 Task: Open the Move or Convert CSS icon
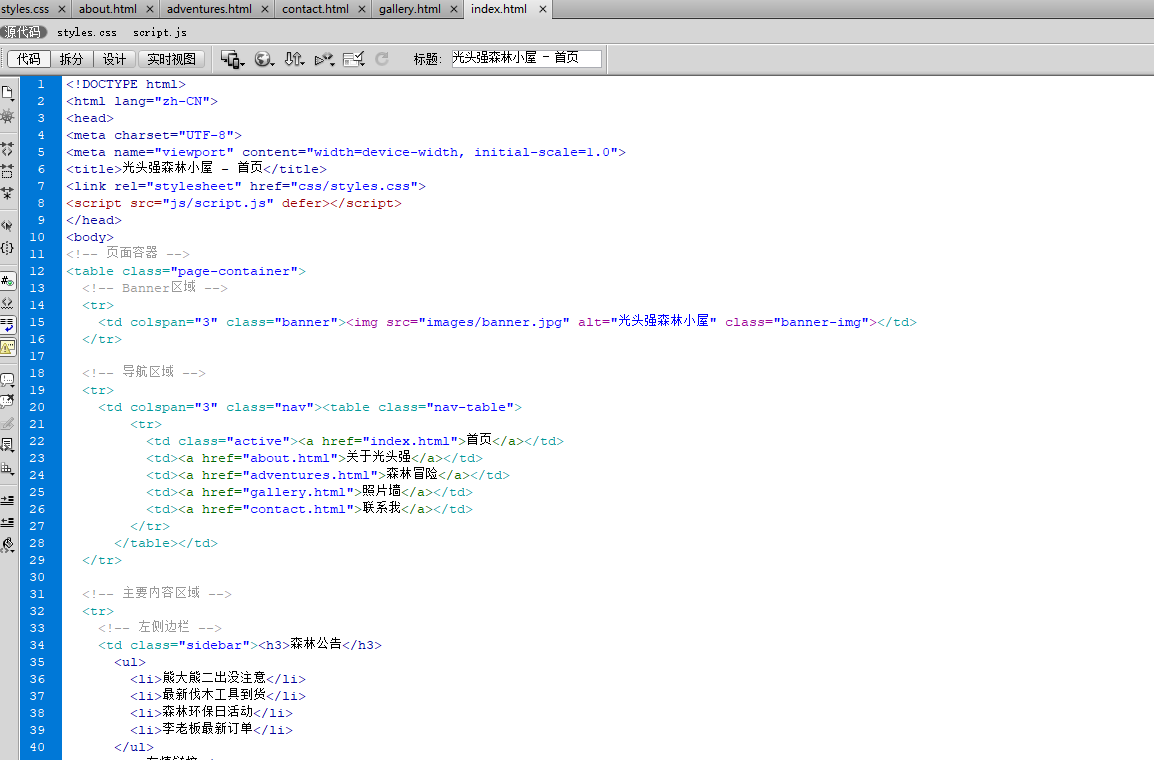click(7, 469)
